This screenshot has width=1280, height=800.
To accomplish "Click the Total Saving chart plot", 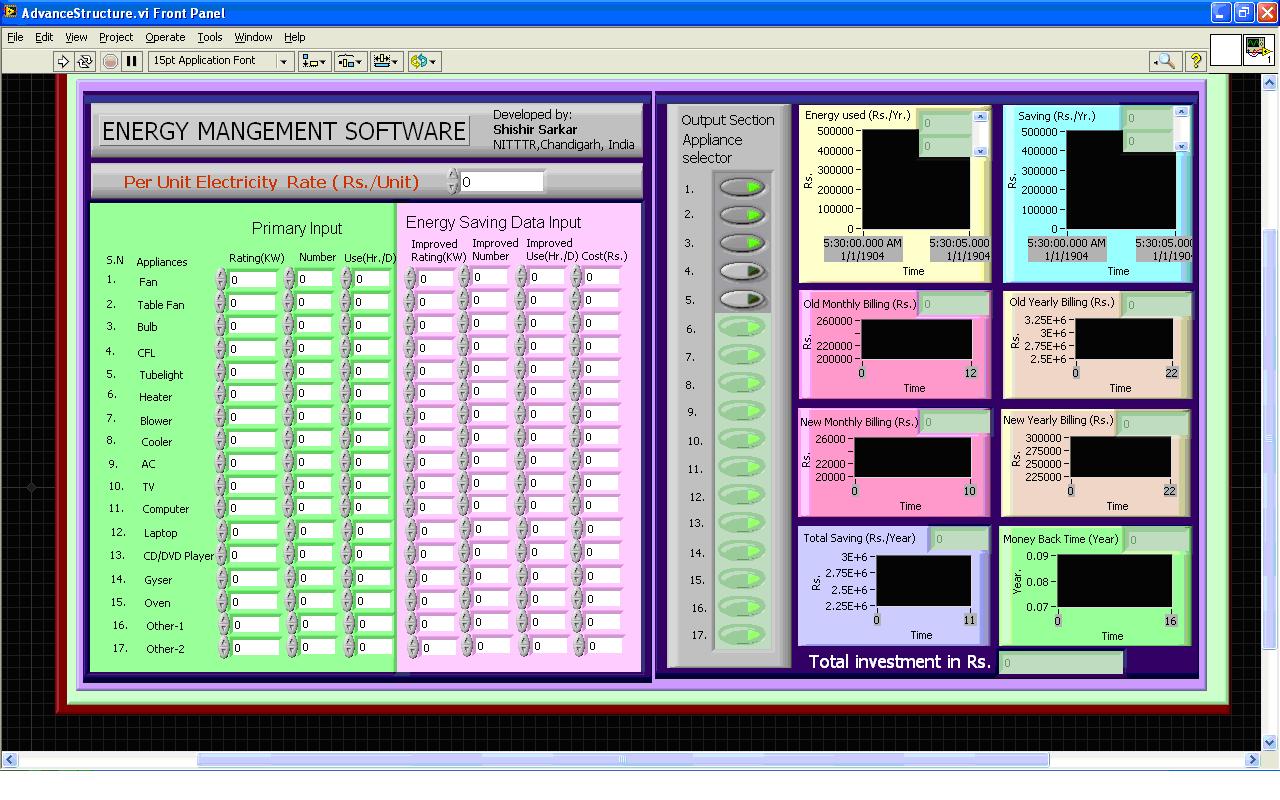I will pos(924,581).
